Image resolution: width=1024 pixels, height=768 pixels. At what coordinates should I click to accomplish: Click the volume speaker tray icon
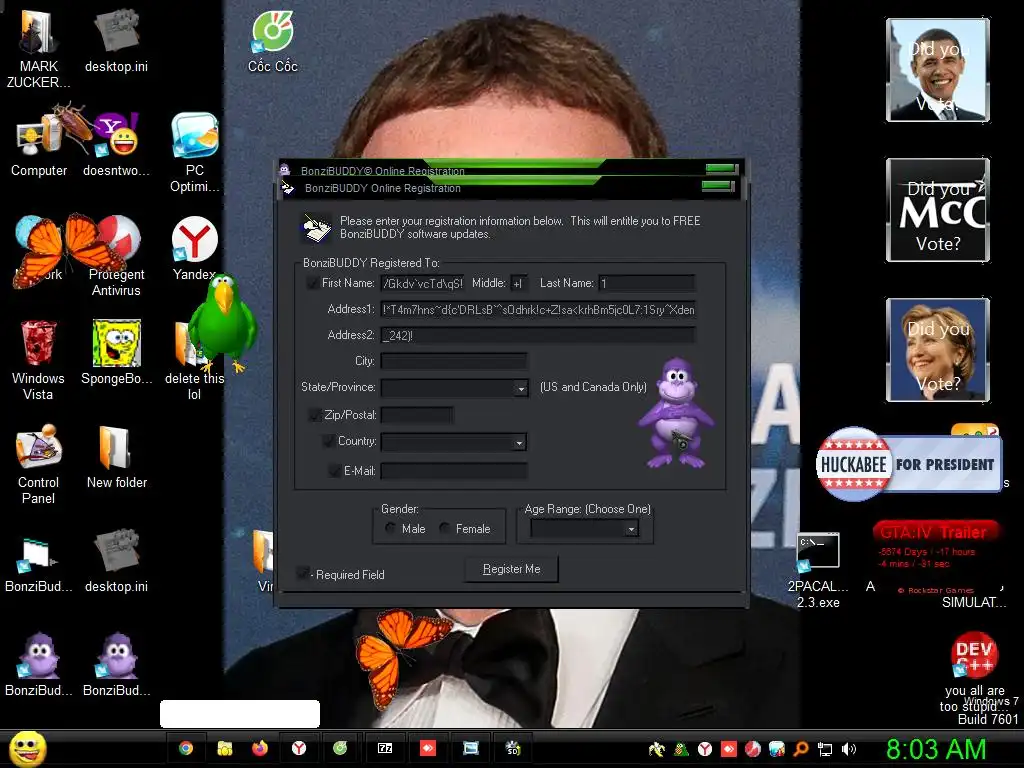tap(849, 749)
